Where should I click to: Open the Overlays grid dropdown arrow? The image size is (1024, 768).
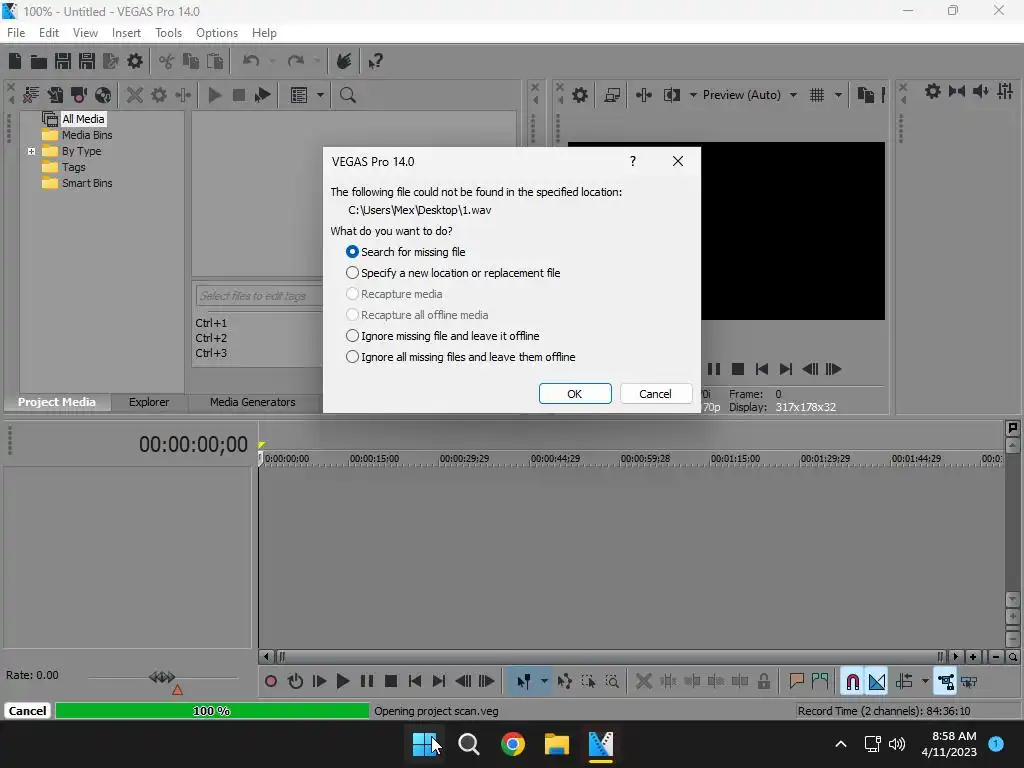[838, 95]
